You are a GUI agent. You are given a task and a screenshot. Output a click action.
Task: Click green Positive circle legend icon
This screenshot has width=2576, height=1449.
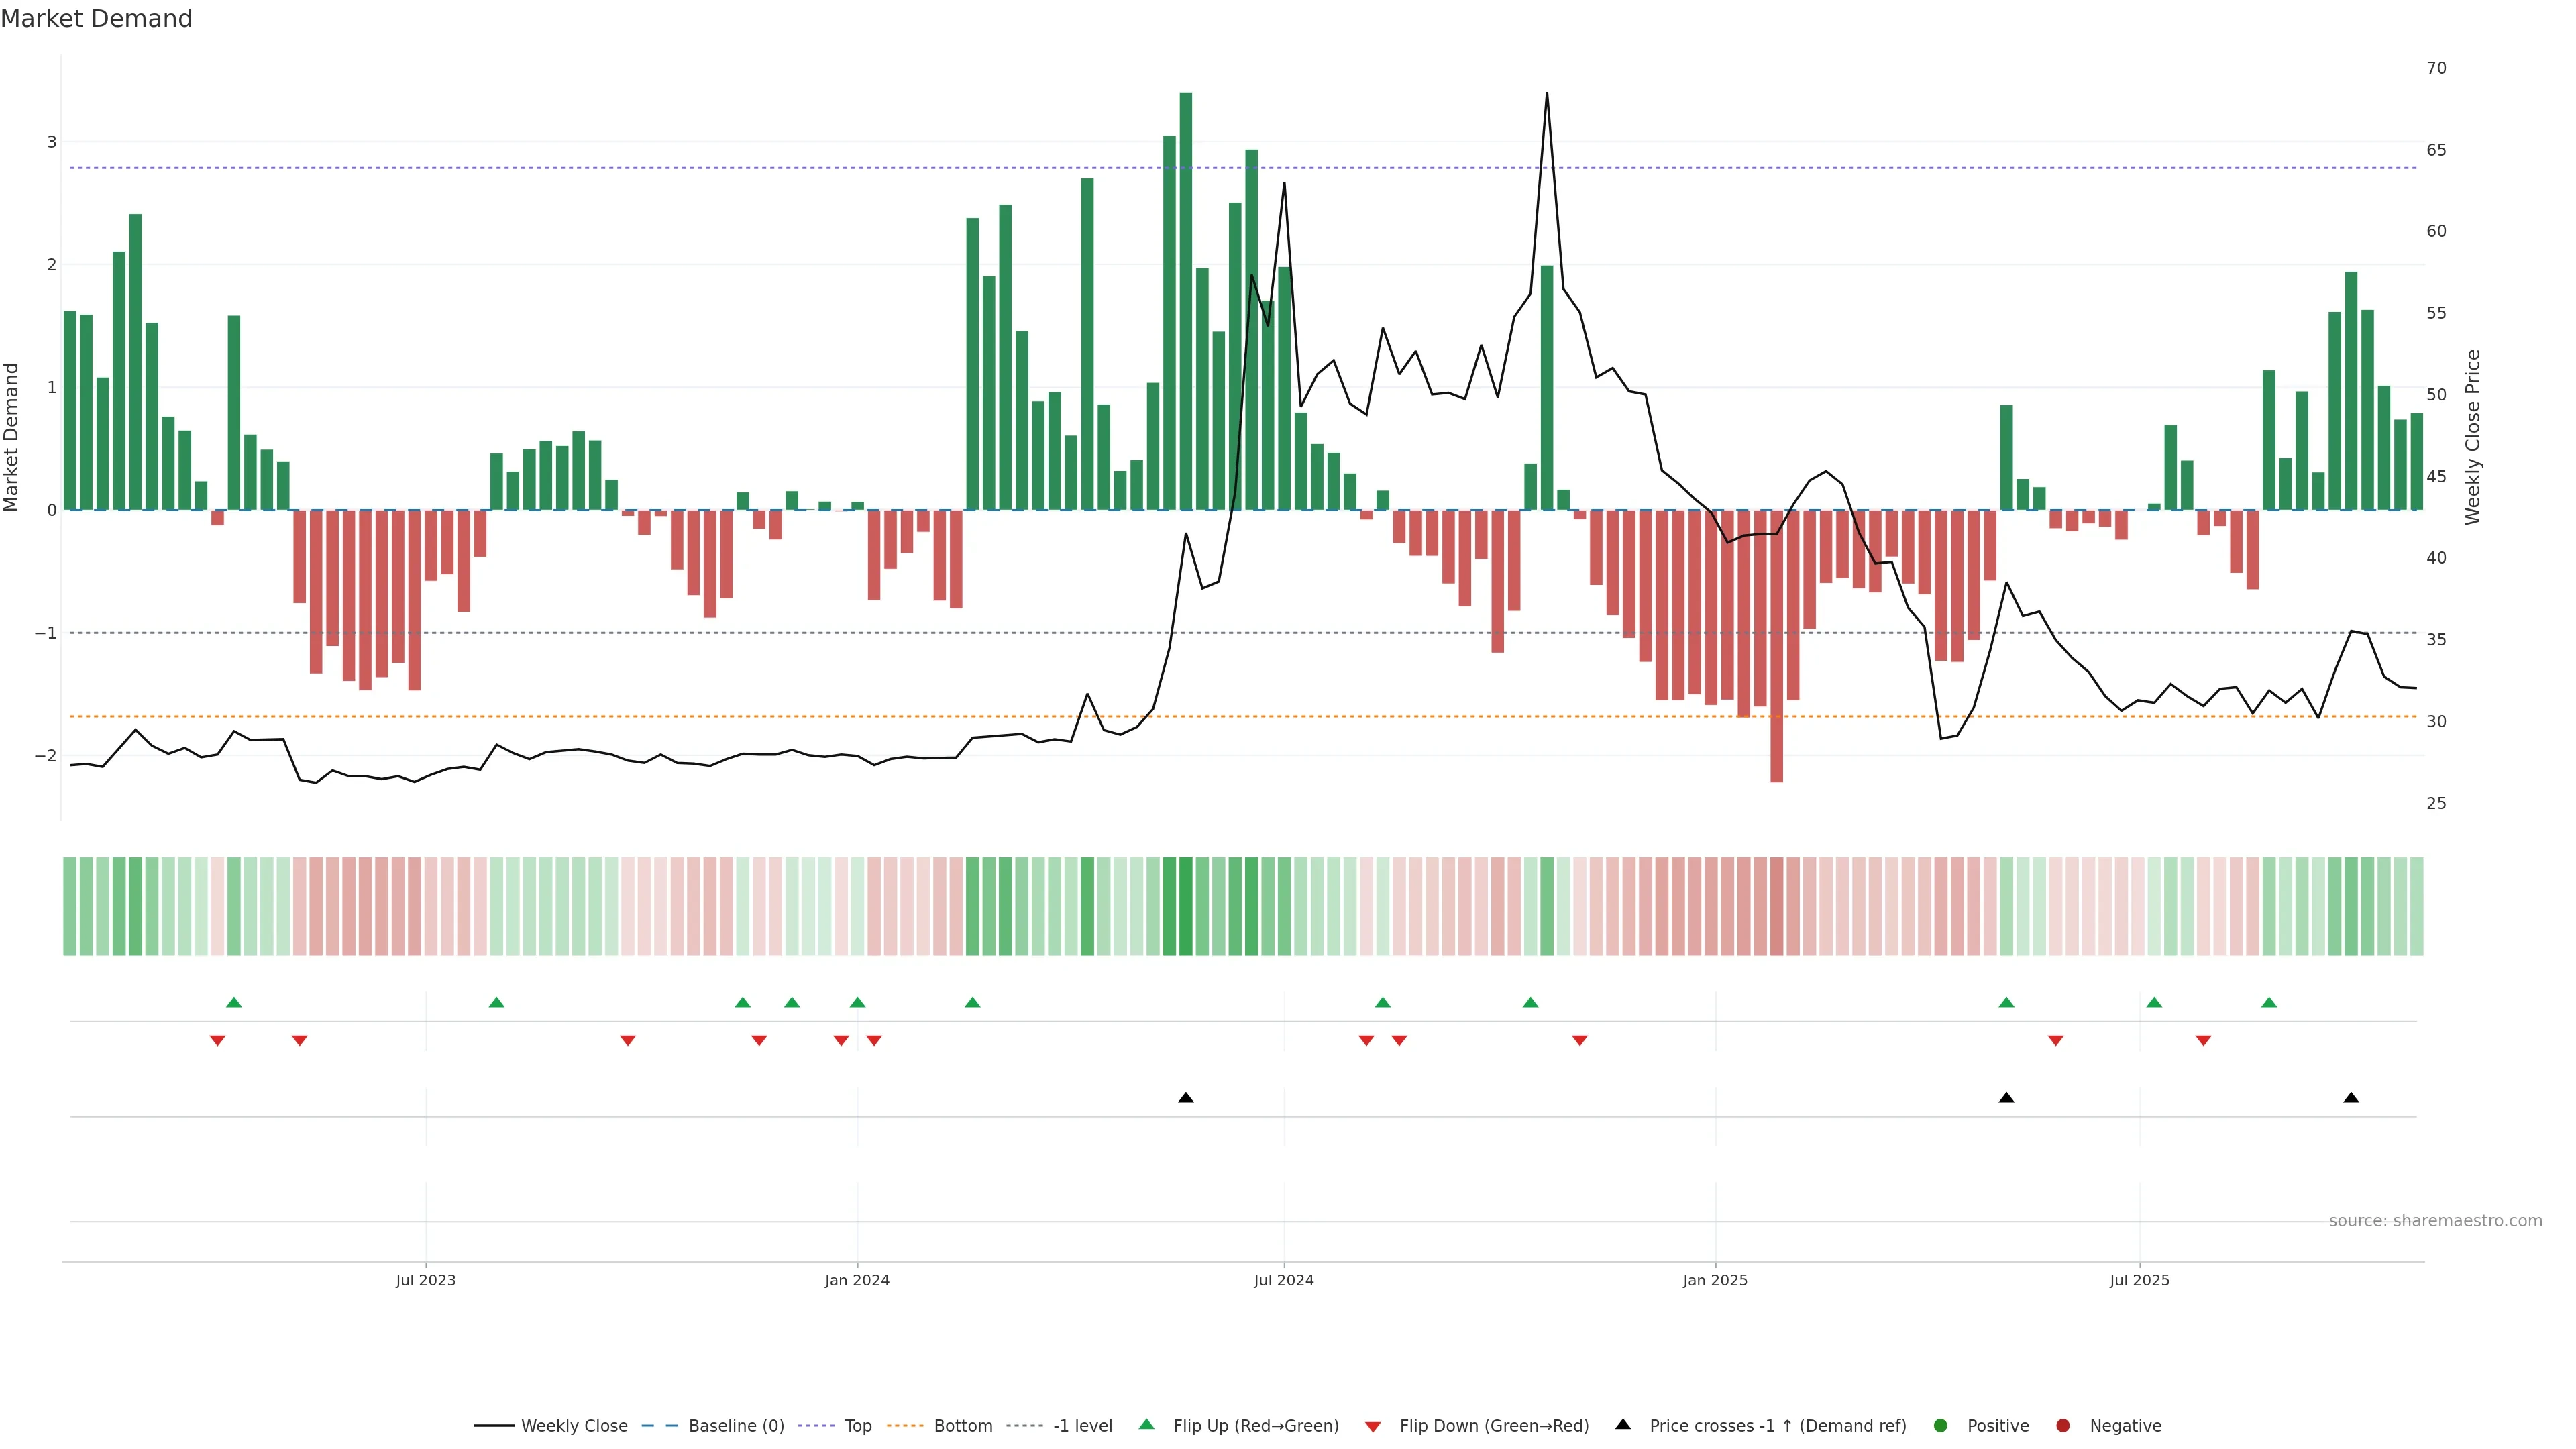(1941, 1425)
